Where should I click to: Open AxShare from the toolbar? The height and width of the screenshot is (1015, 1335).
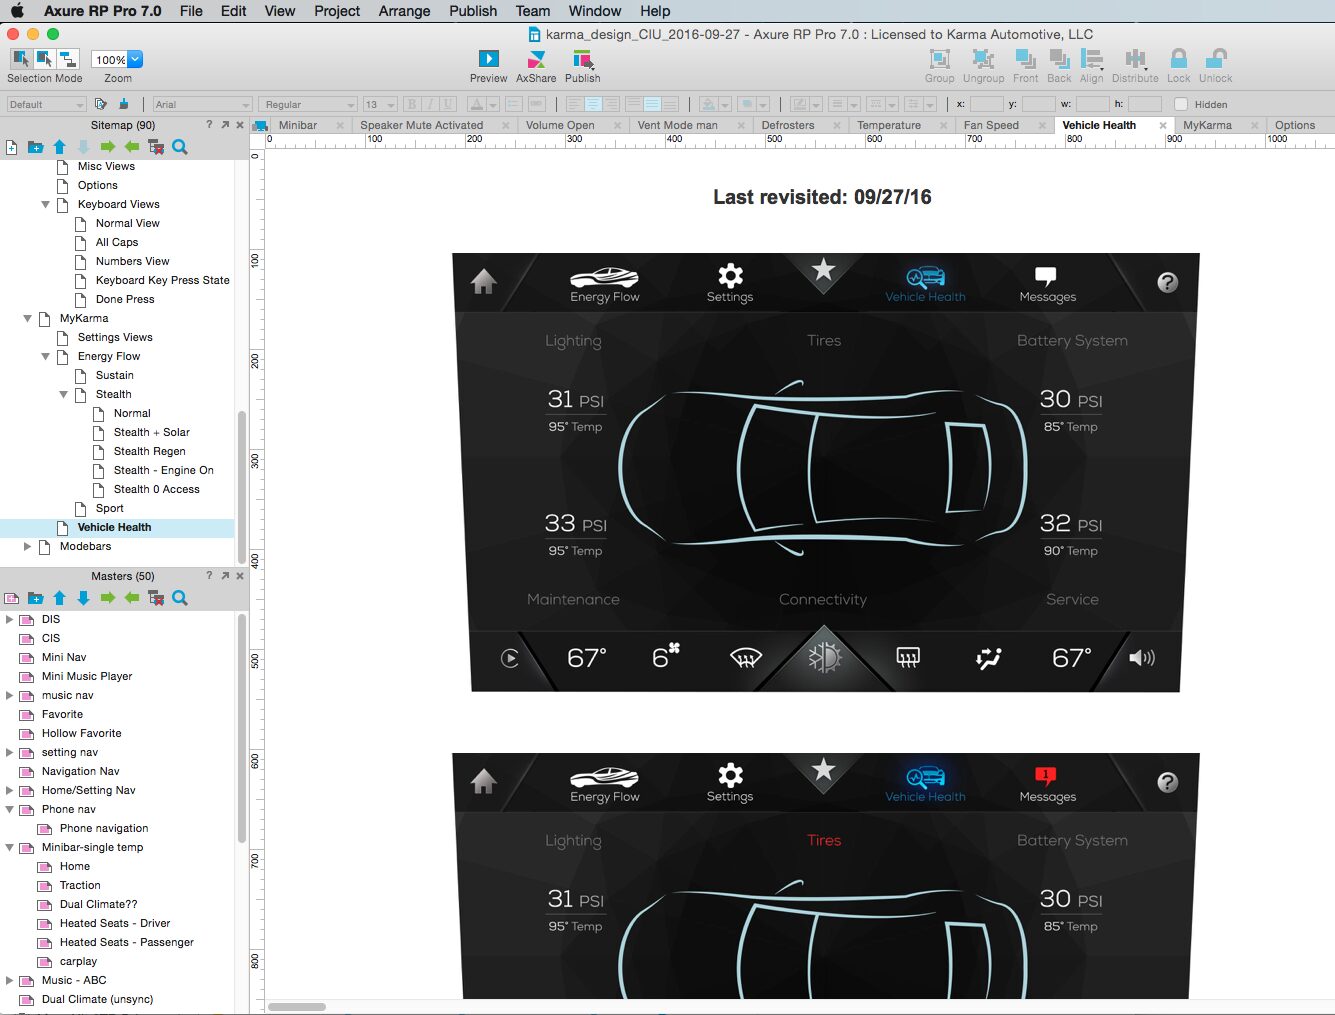[x=536, y=59]
